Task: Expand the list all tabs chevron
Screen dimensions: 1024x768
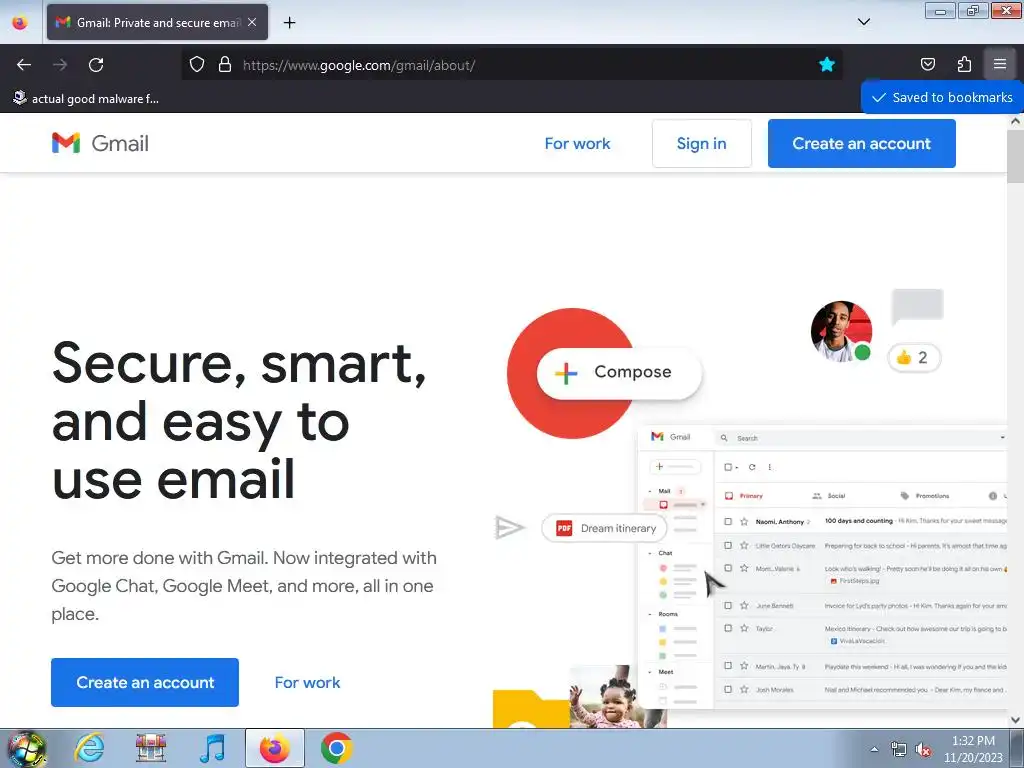Action: click(x=863, y=22)
